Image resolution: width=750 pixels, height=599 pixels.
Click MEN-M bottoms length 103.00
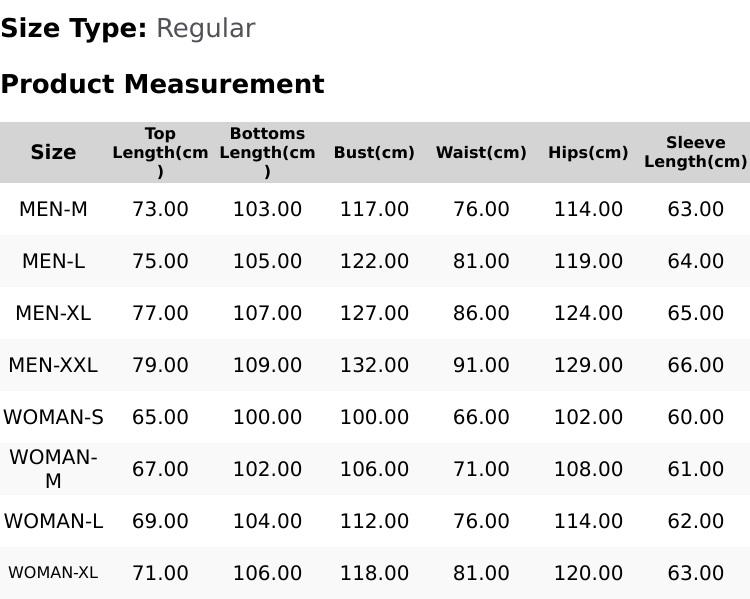point(267,209)
